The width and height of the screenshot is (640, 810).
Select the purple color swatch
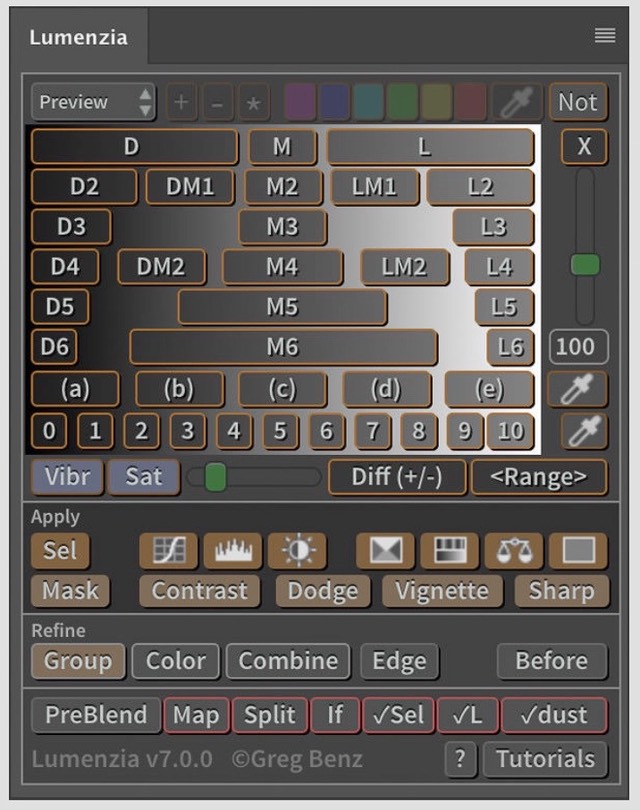(300, 102)
